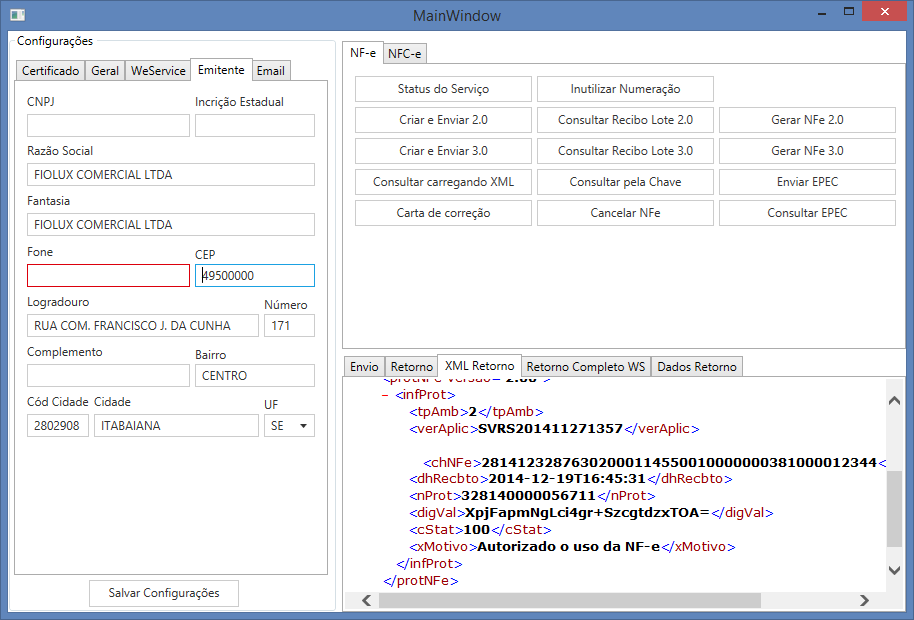The height and width of the screenshot is (620, 914).
Task: Click the Cidade field showing ITABAIANA
Action: click(x=176, y=425)
